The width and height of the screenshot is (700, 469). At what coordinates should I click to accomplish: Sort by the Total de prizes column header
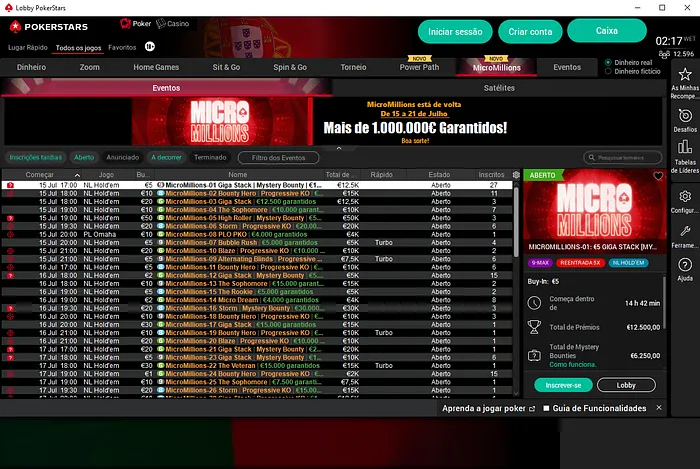click(x=340, y=175)
